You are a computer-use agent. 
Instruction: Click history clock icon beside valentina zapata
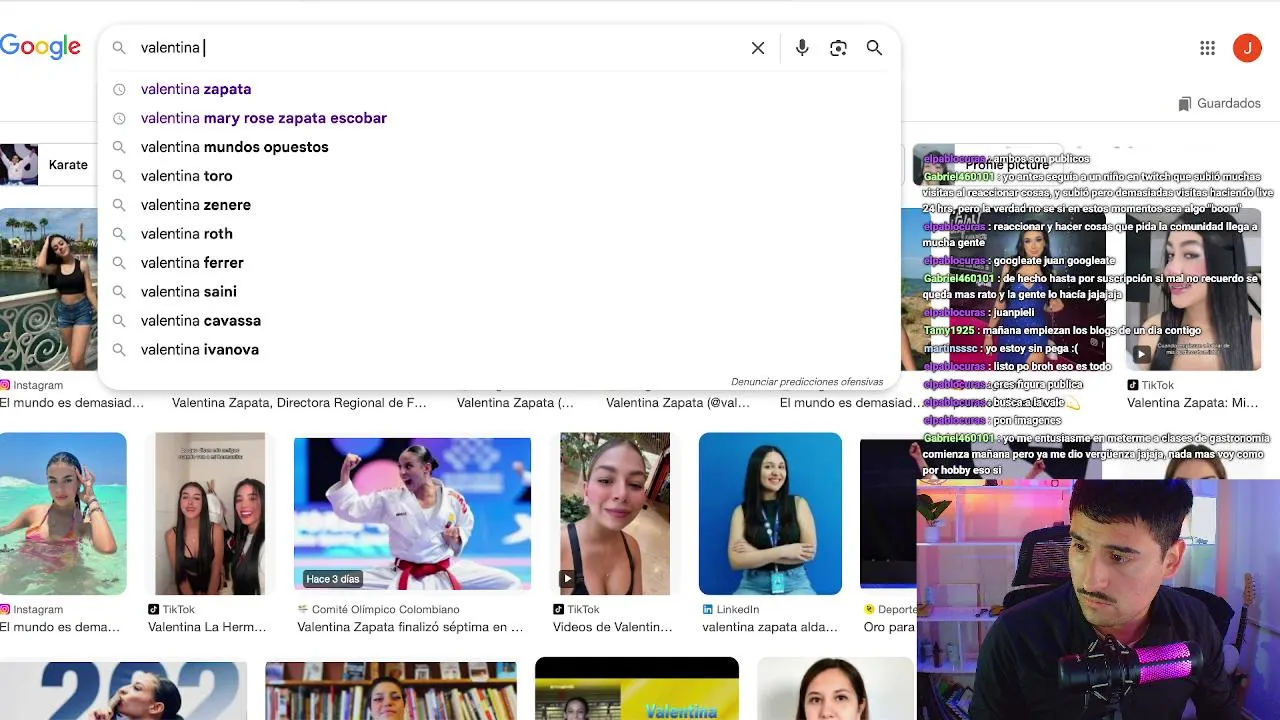point(119,89)
